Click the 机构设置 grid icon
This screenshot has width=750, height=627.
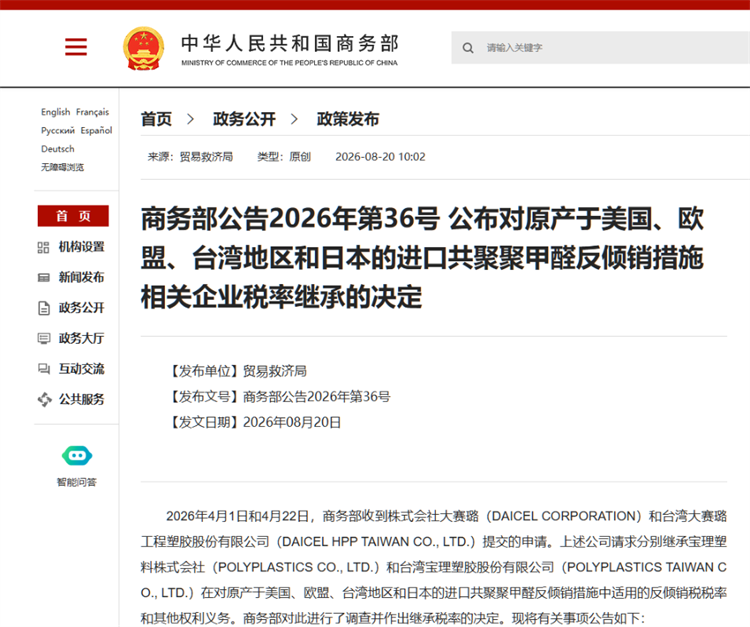click(x=44, y=247)
